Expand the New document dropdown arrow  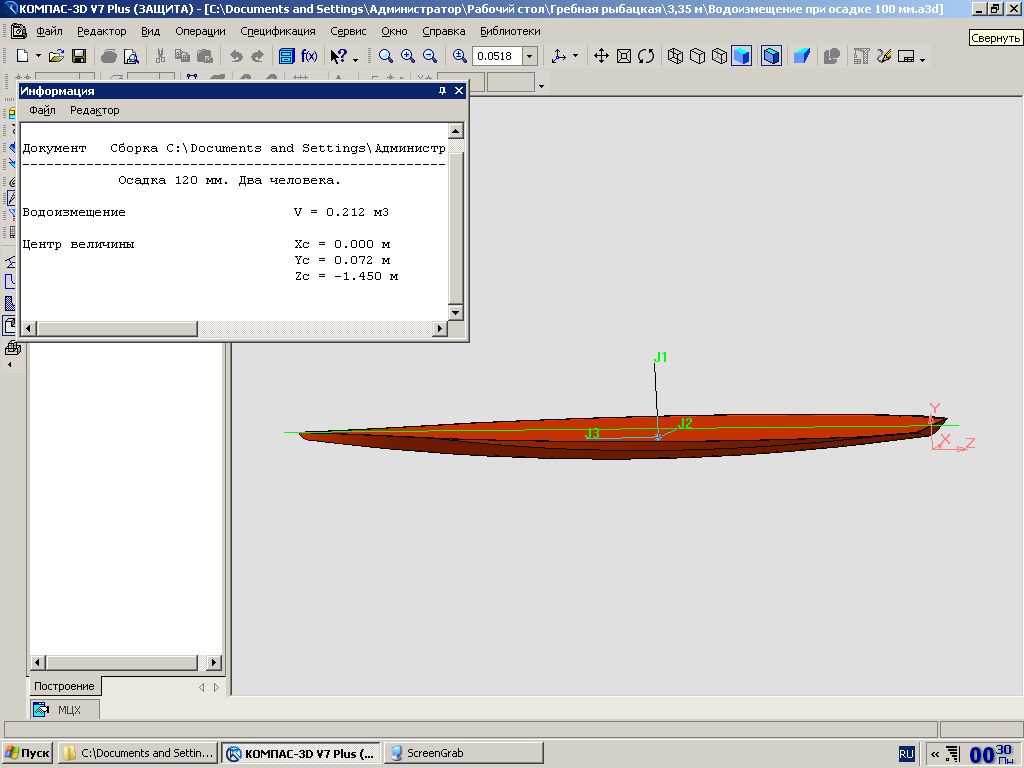pos(39,57)
